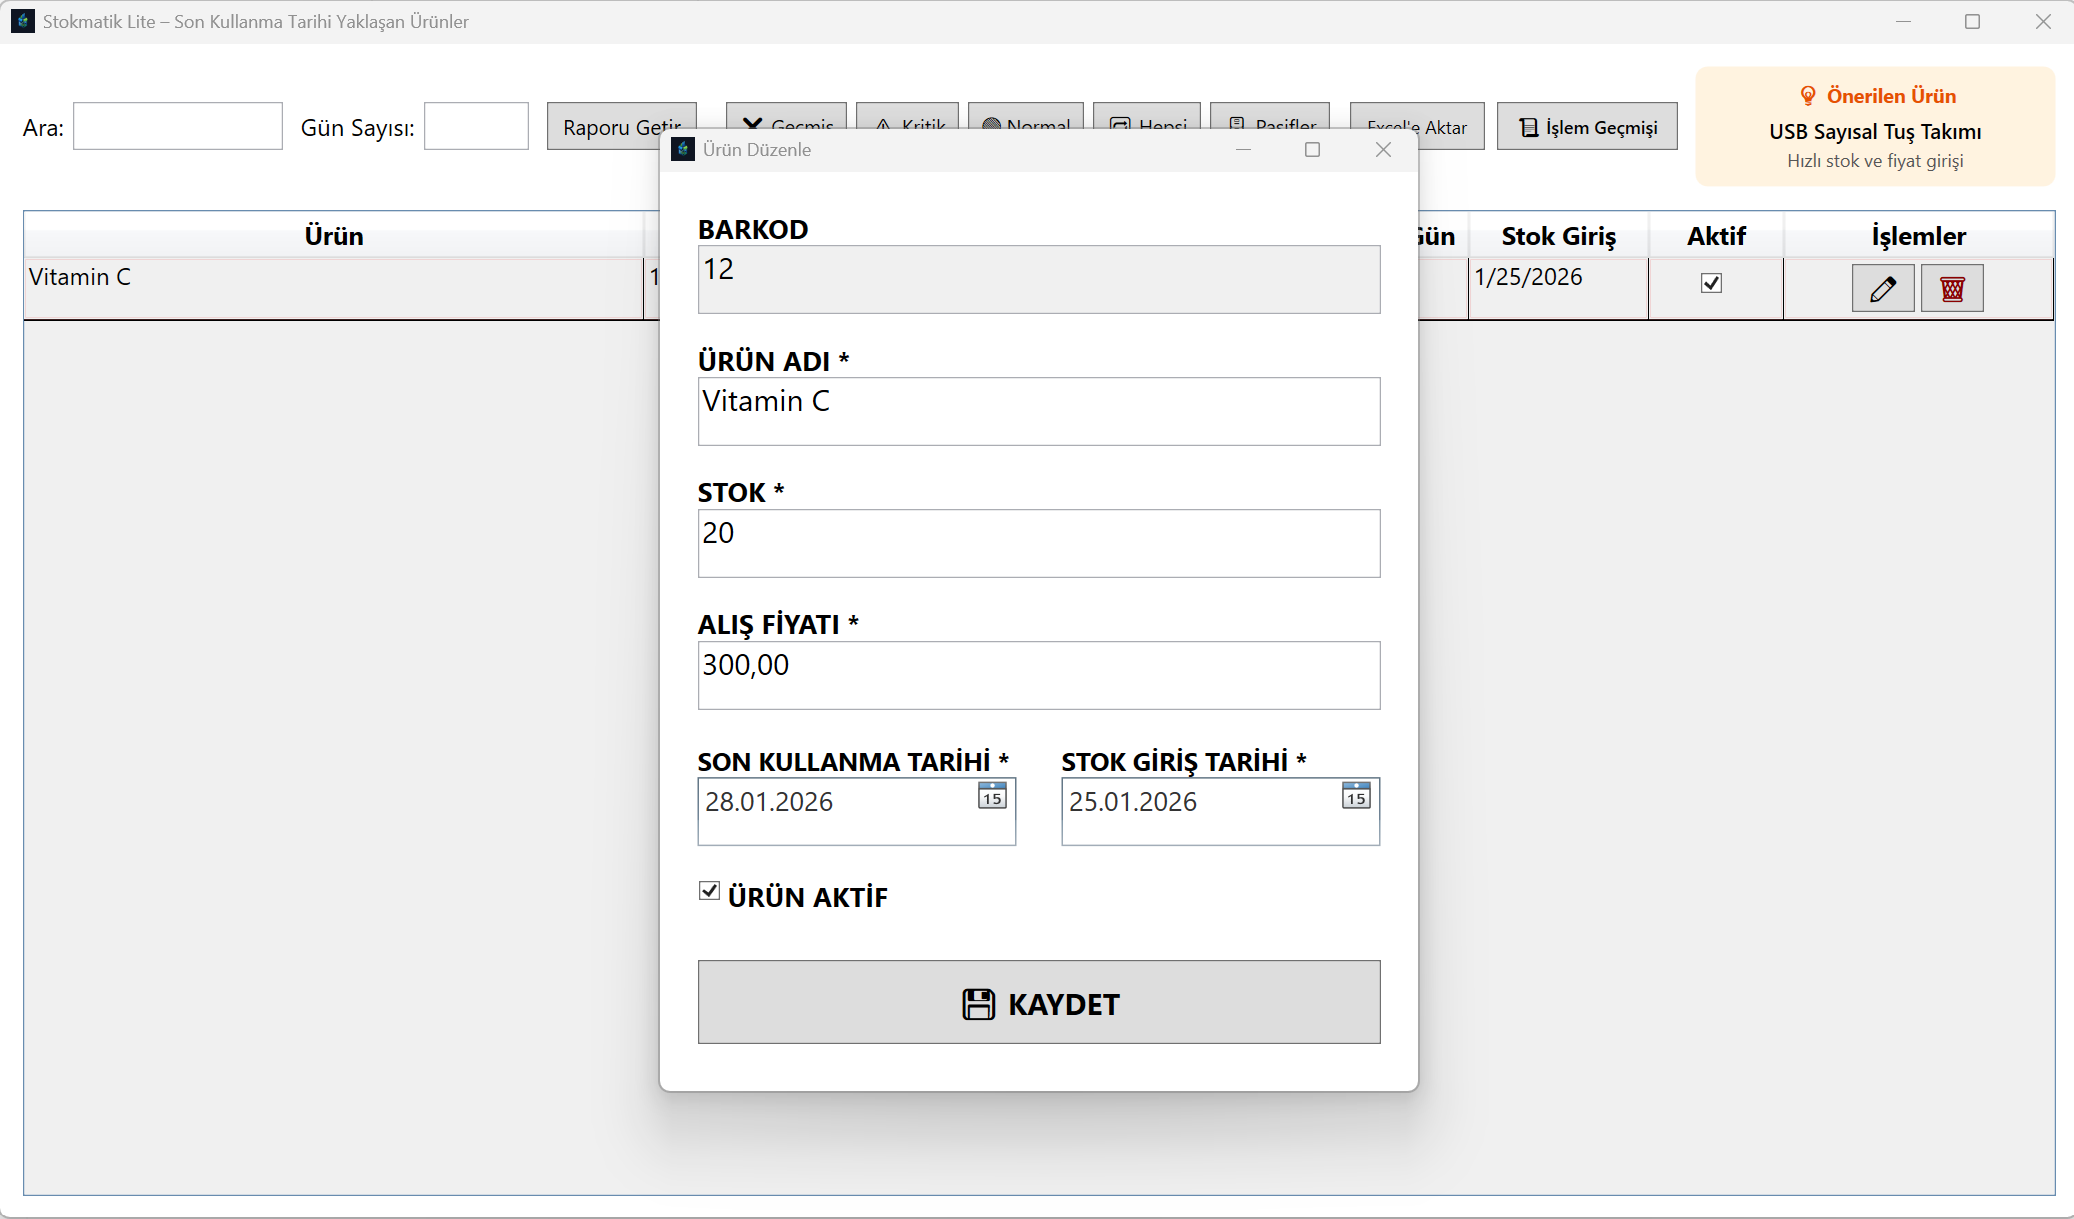
Task: Click the floppy disk icon on Kaydet
Action: (978, 1004)
